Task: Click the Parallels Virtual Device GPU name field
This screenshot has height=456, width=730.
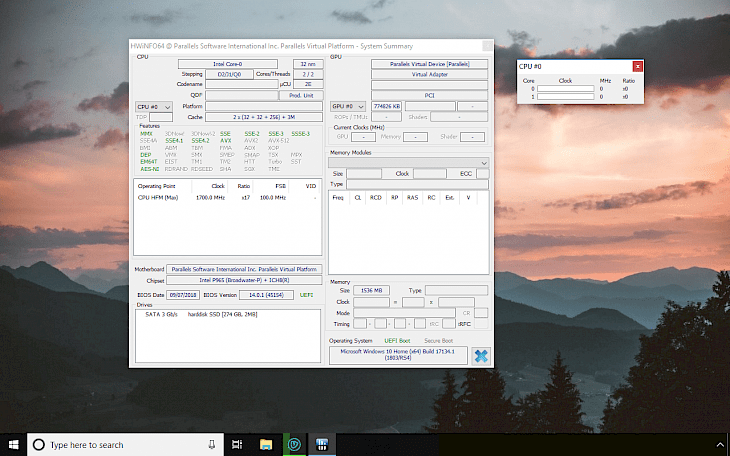Action: 429,64
